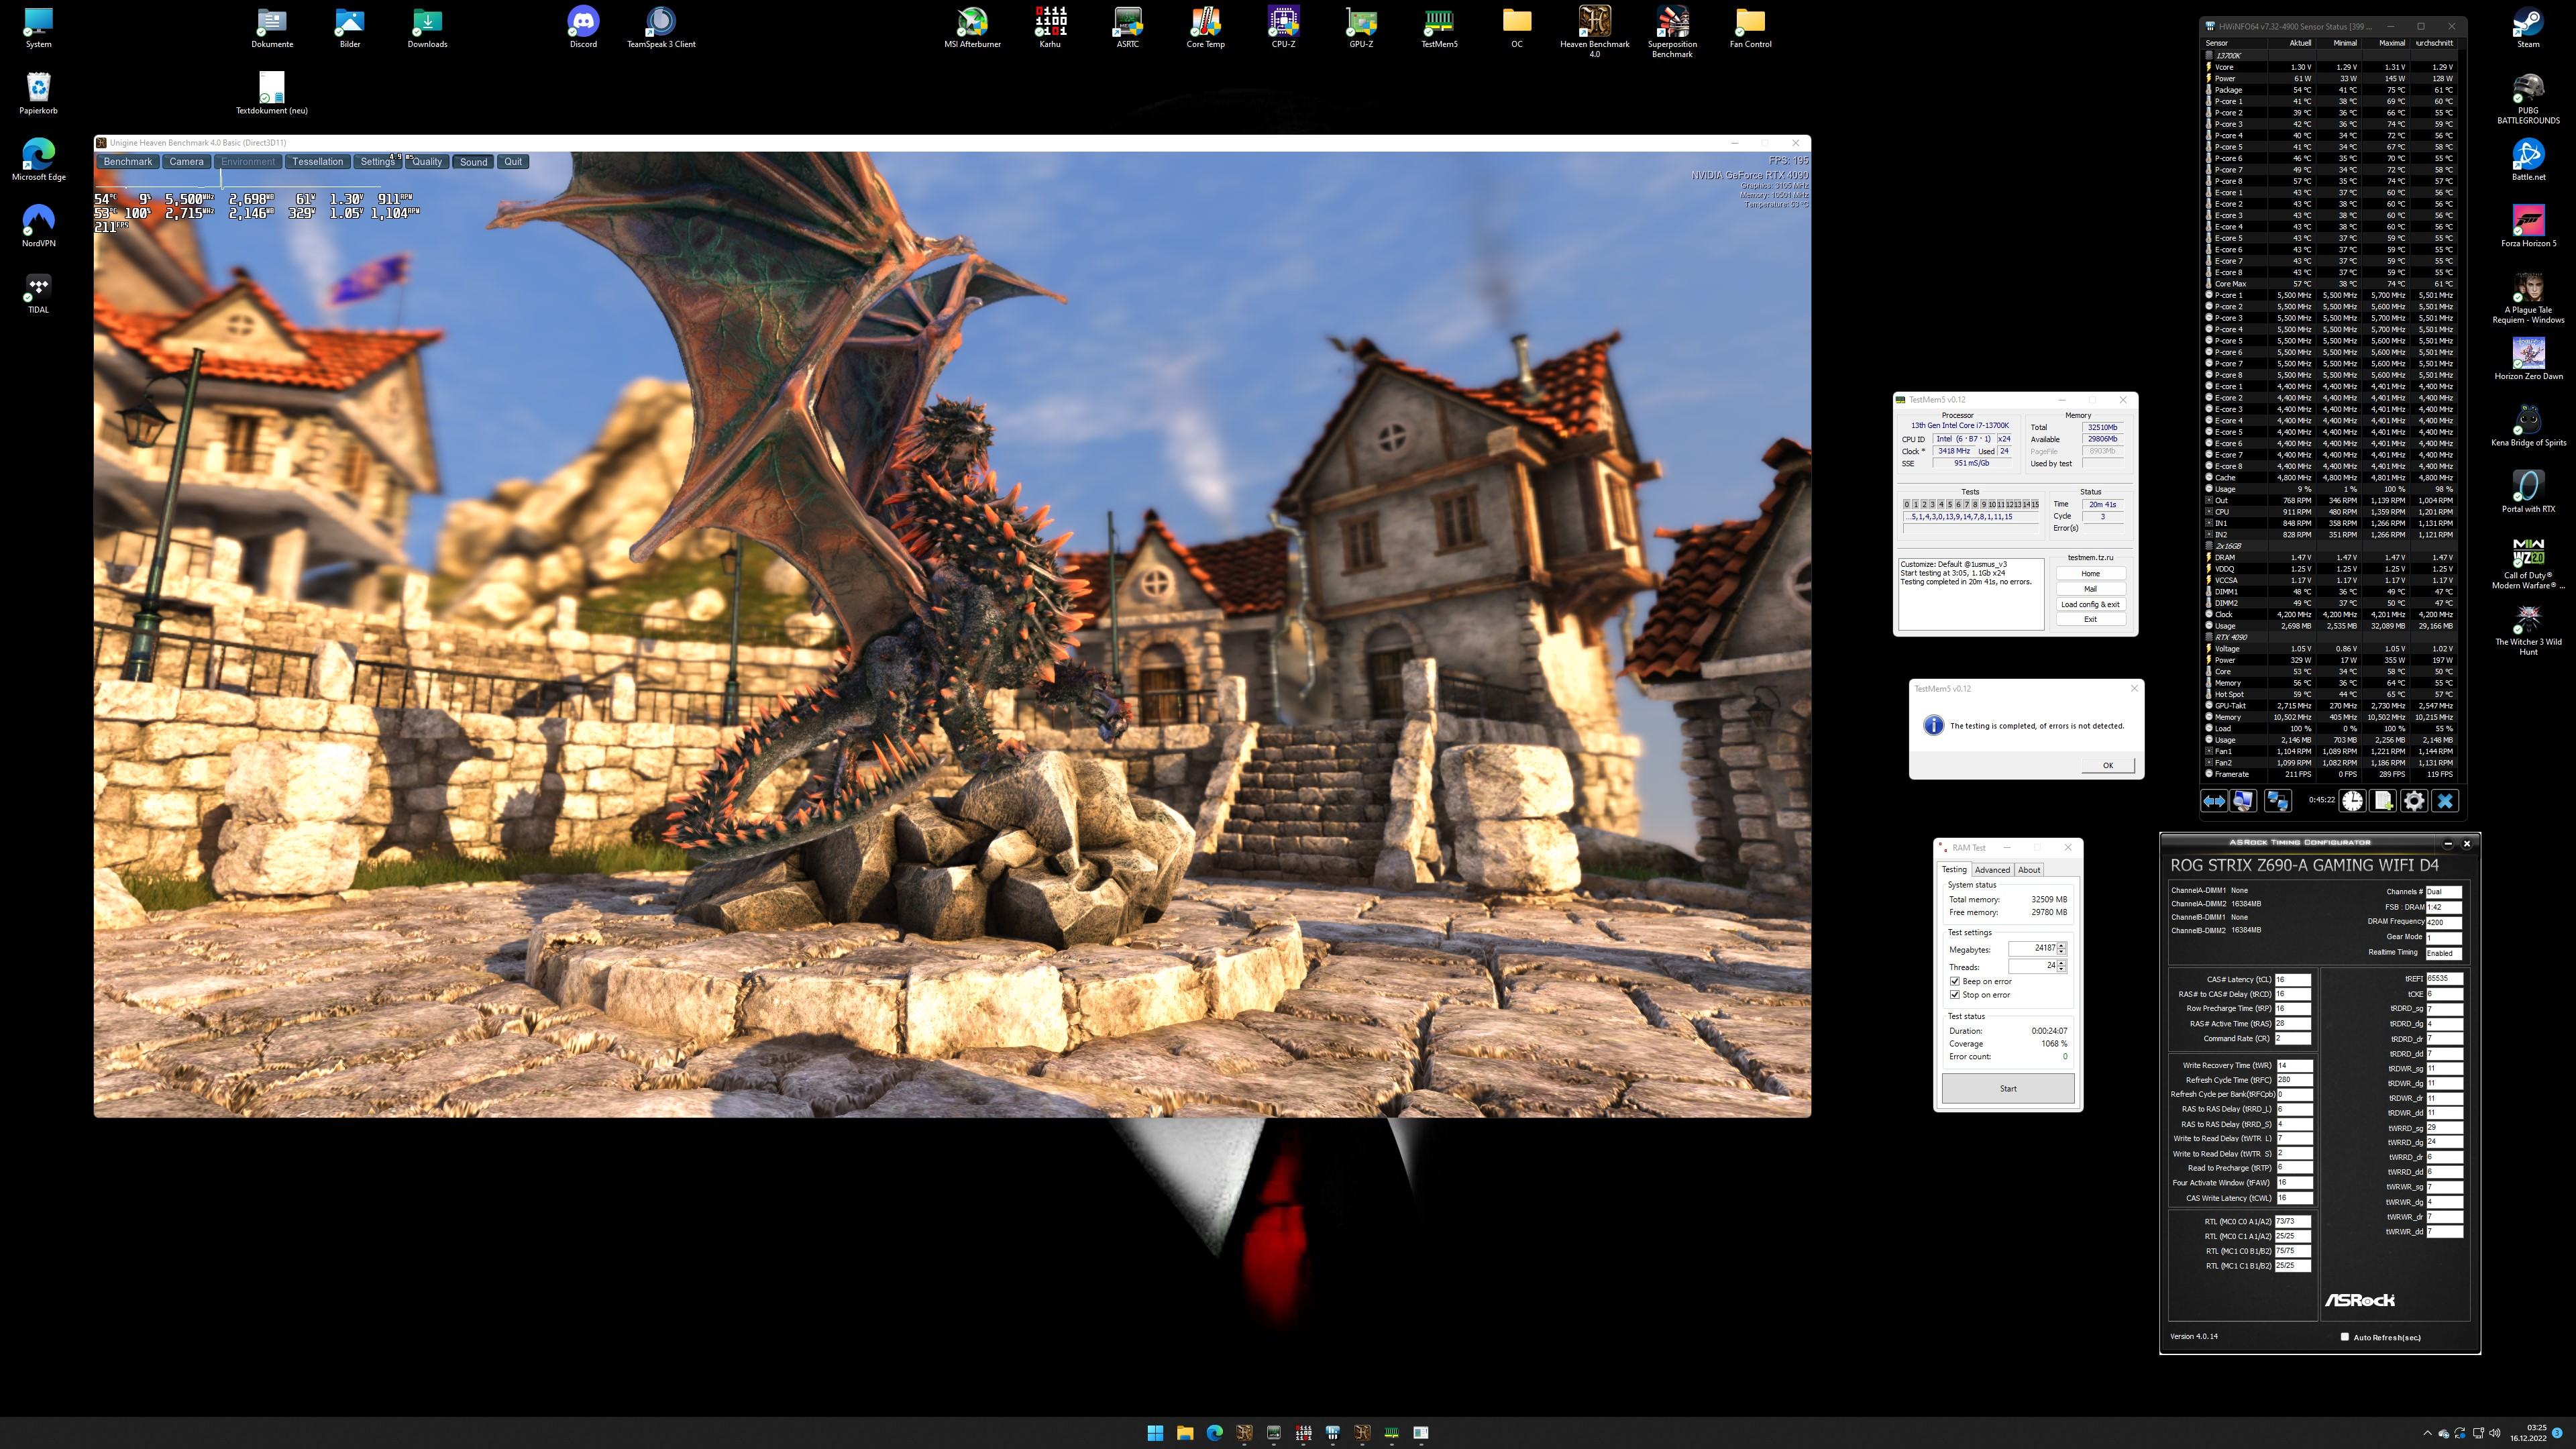Click Megabytes value field in RAM Test
The image size is (2576, 1449).
[2032, 948]
